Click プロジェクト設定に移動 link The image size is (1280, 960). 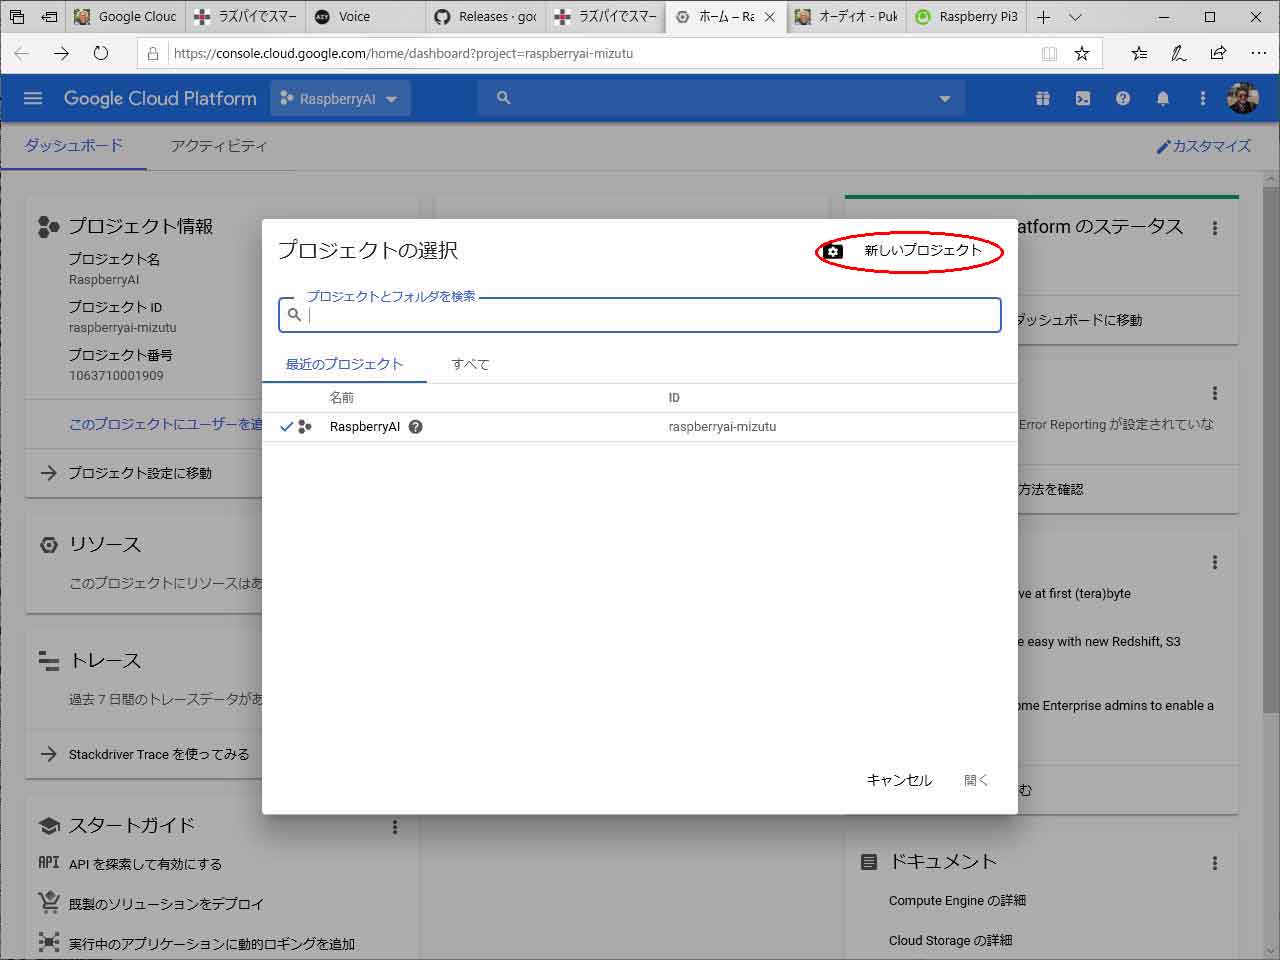click(x=140, y=473)
